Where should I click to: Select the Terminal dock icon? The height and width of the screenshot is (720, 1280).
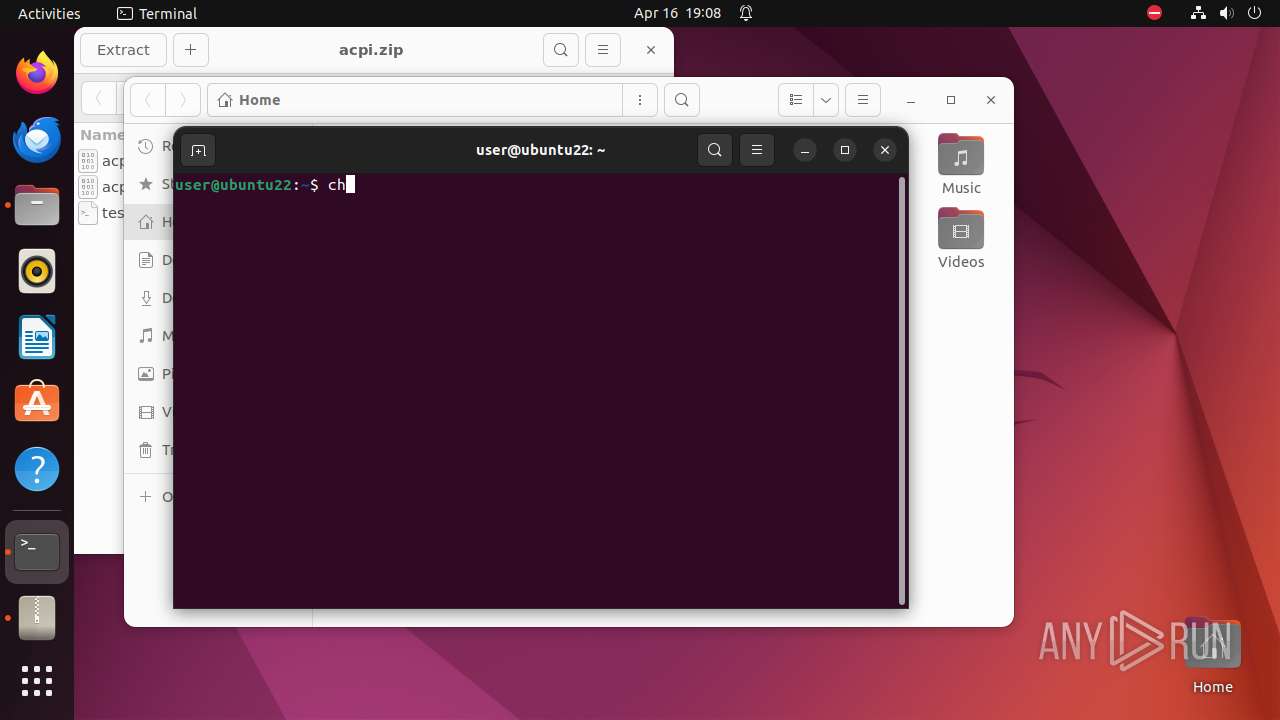(37, 551)
